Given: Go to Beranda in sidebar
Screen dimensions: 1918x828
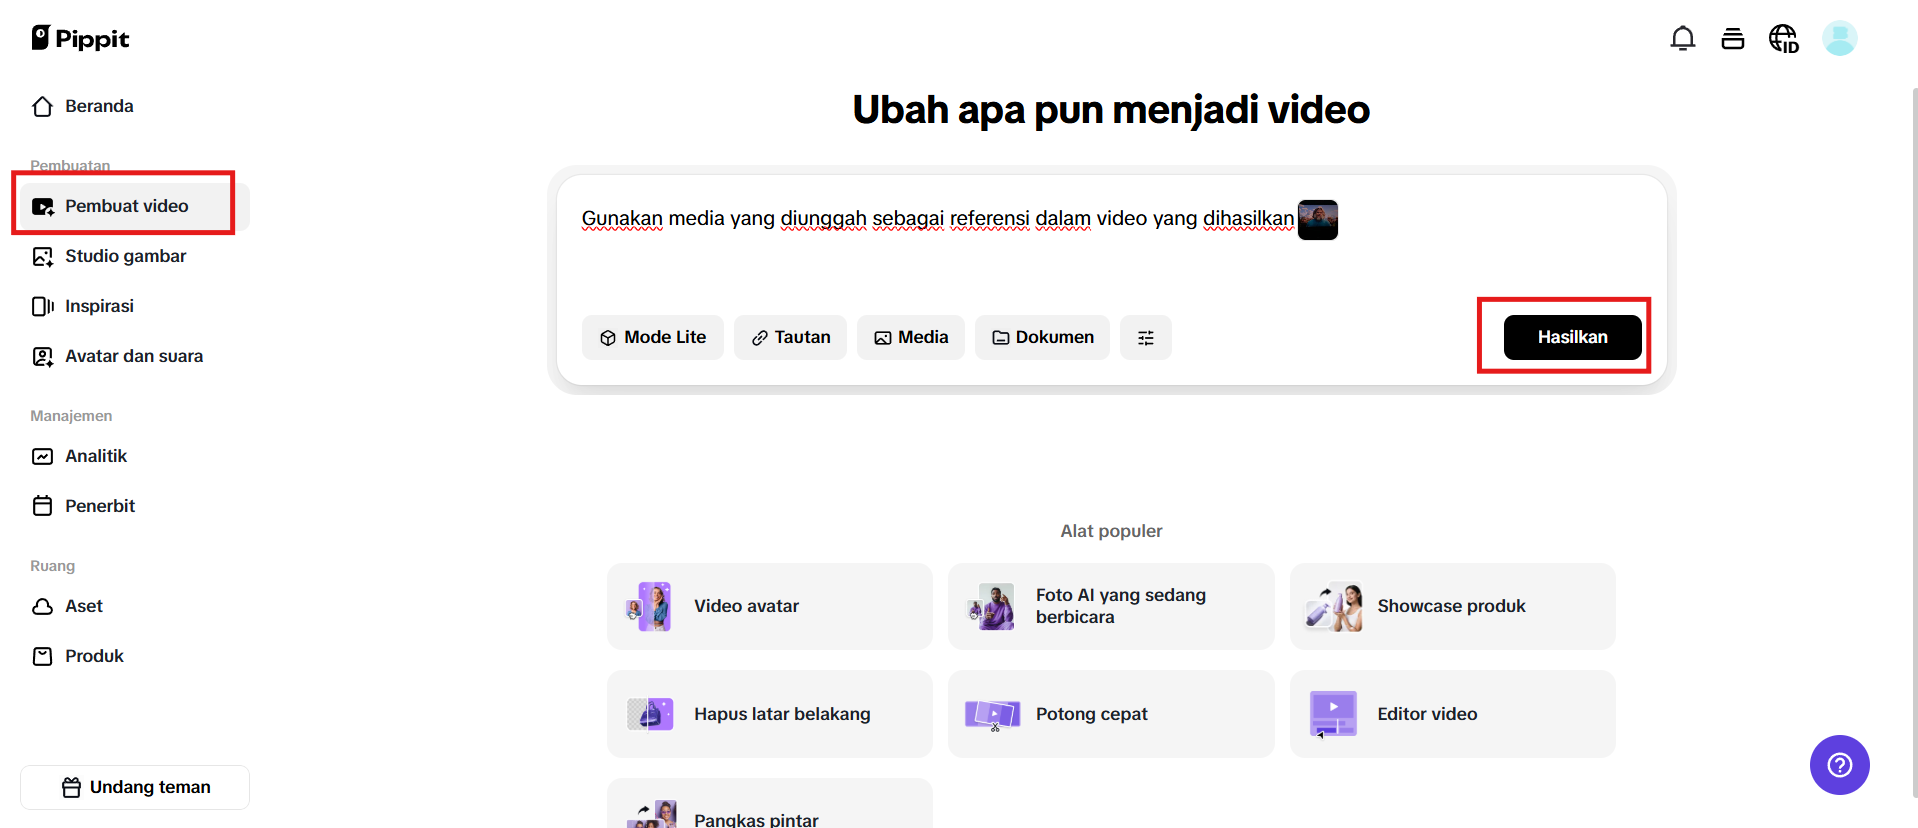Looking at the screenshot, I should click(99, 106).
